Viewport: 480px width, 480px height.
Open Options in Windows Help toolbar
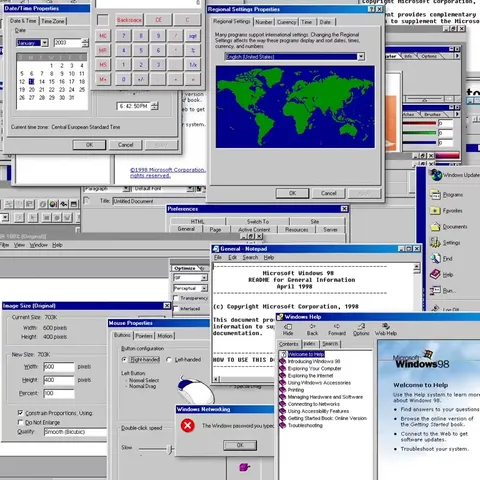(361, 330)
